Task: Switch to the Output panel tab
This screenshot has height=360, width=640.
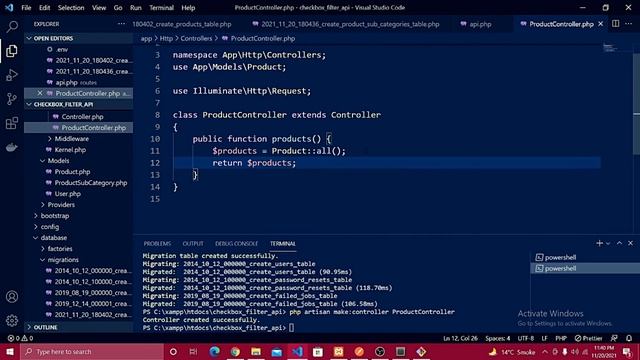Action: pos(193,244)
